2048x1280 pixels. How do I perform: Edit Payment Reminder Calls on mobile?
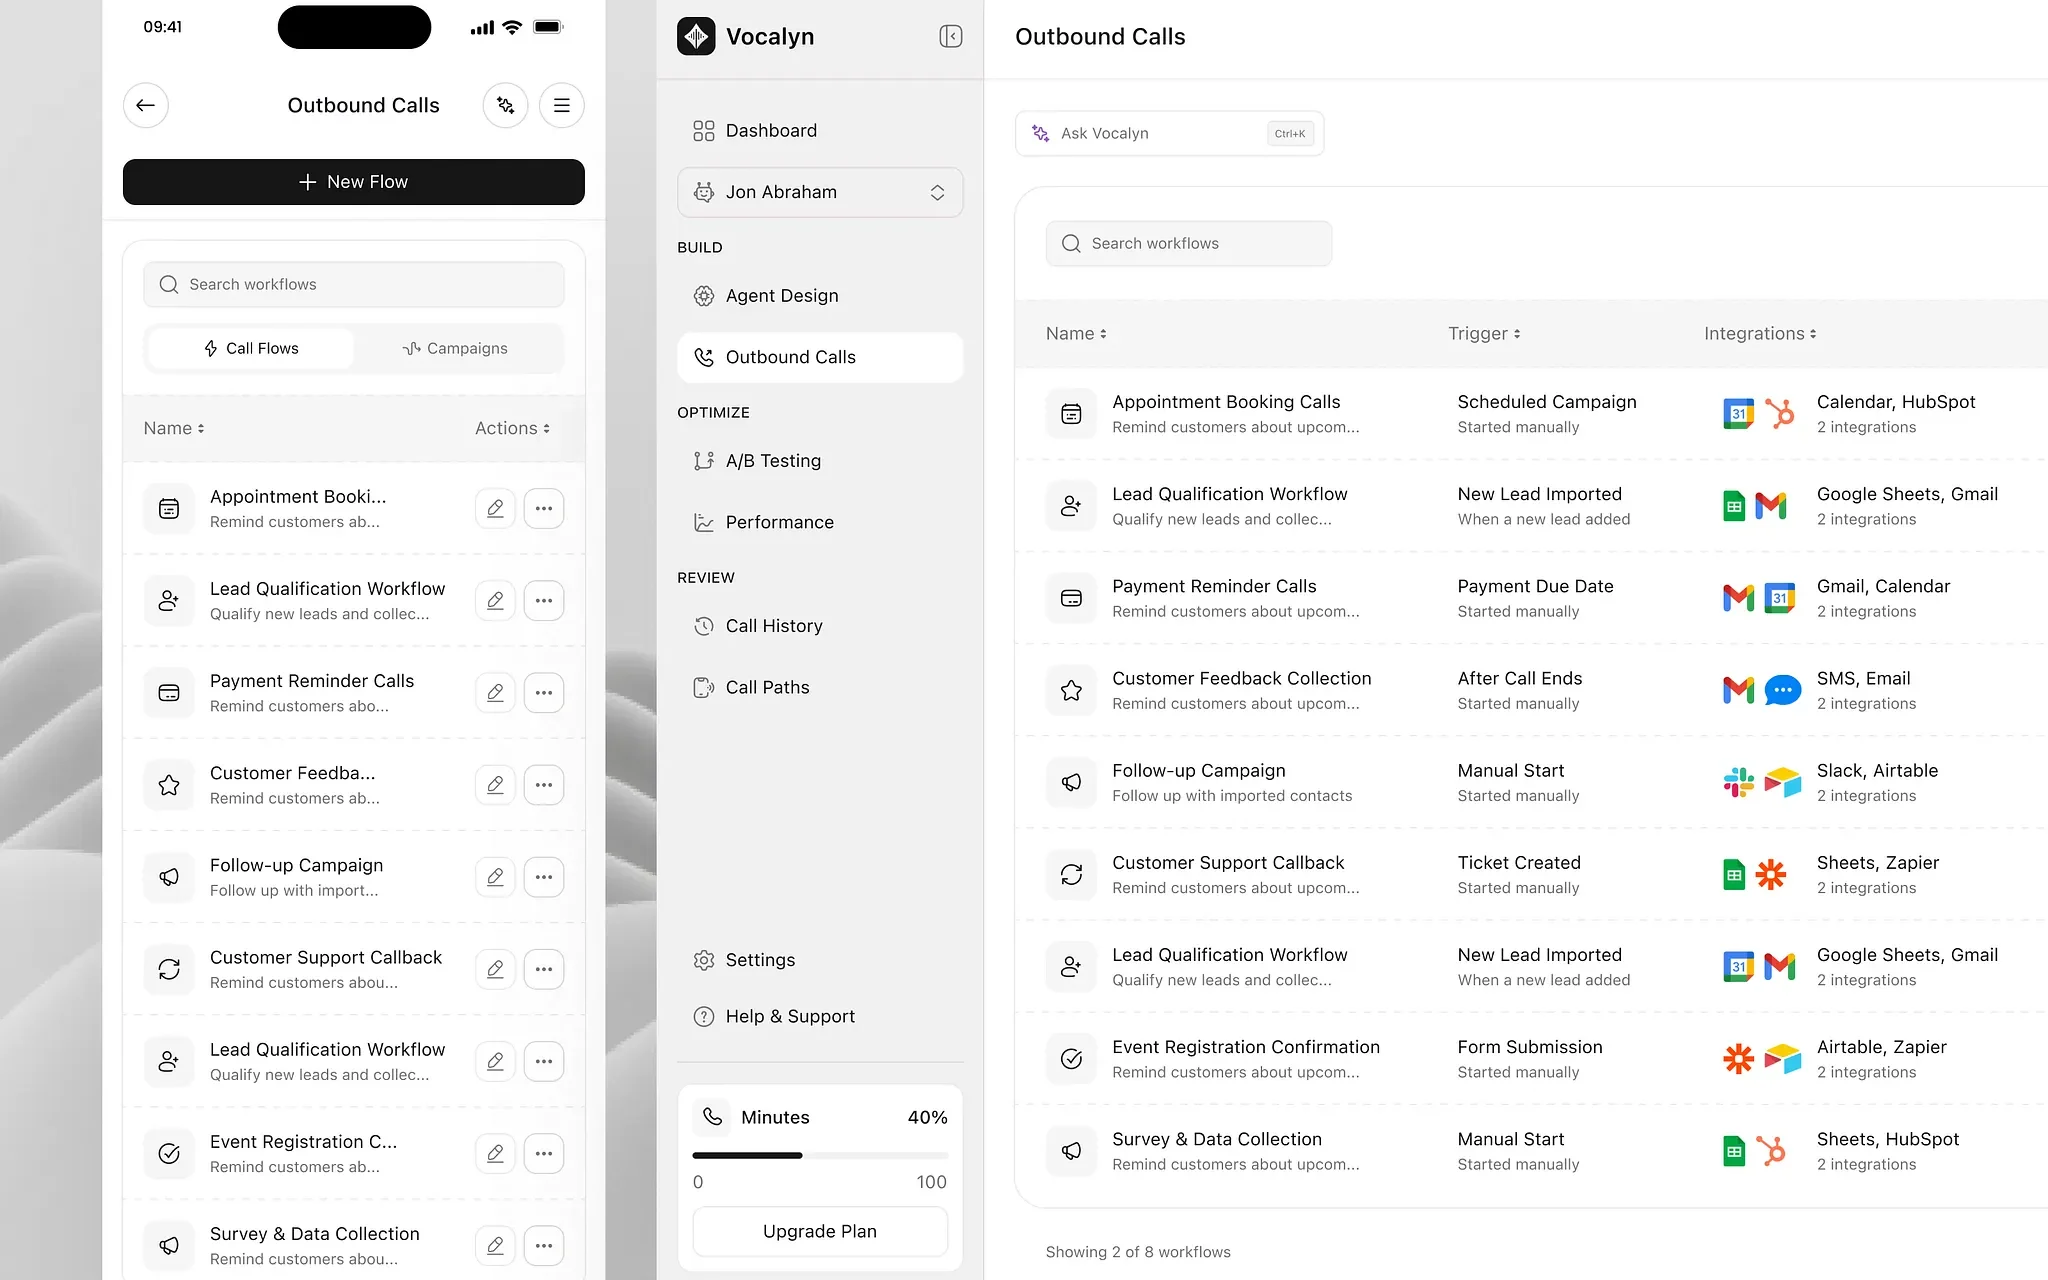click(495, 692)
